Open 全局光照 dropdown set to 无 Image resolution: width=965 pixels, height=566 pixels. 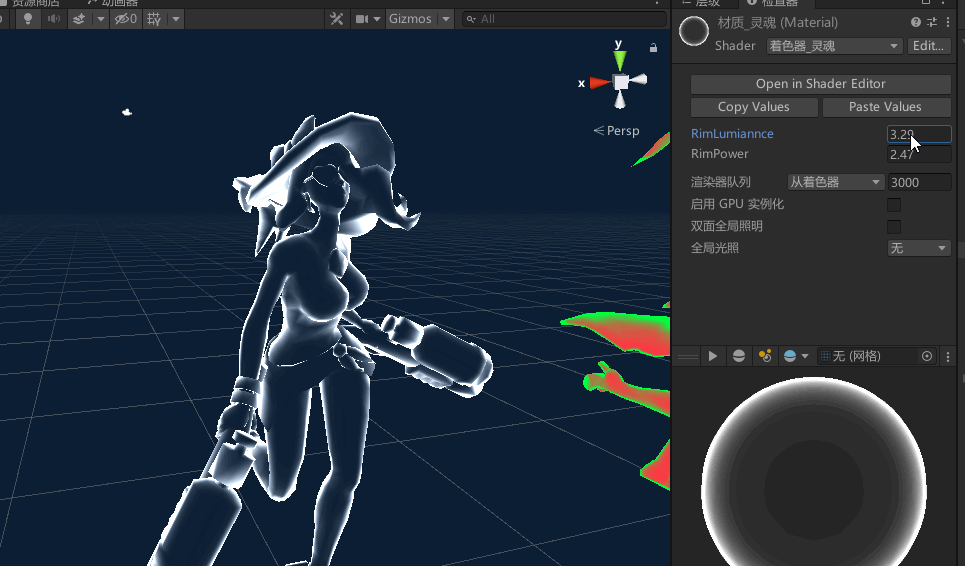tap(919, 248)
